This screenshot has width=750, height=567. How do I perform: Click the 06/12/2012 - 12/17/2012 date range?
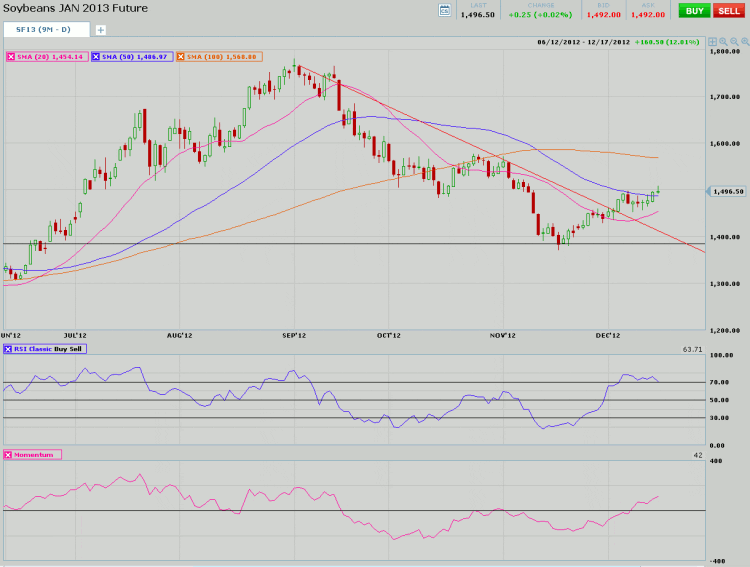tap(584, 42)
